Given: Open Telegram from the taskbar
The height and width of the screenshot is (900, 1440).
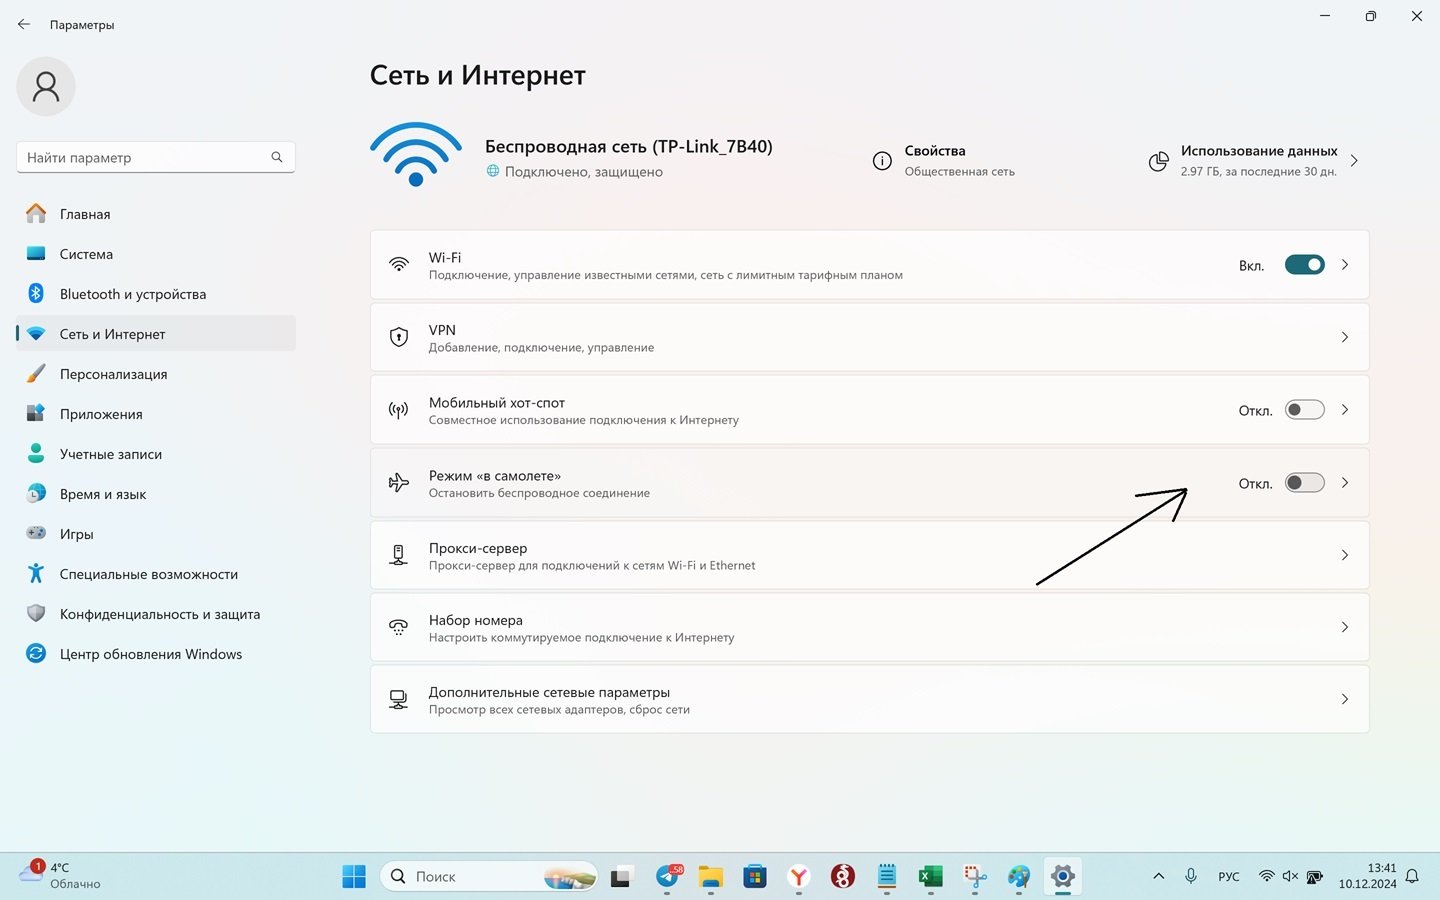Looking at the screenshot, I should [668, 877].
